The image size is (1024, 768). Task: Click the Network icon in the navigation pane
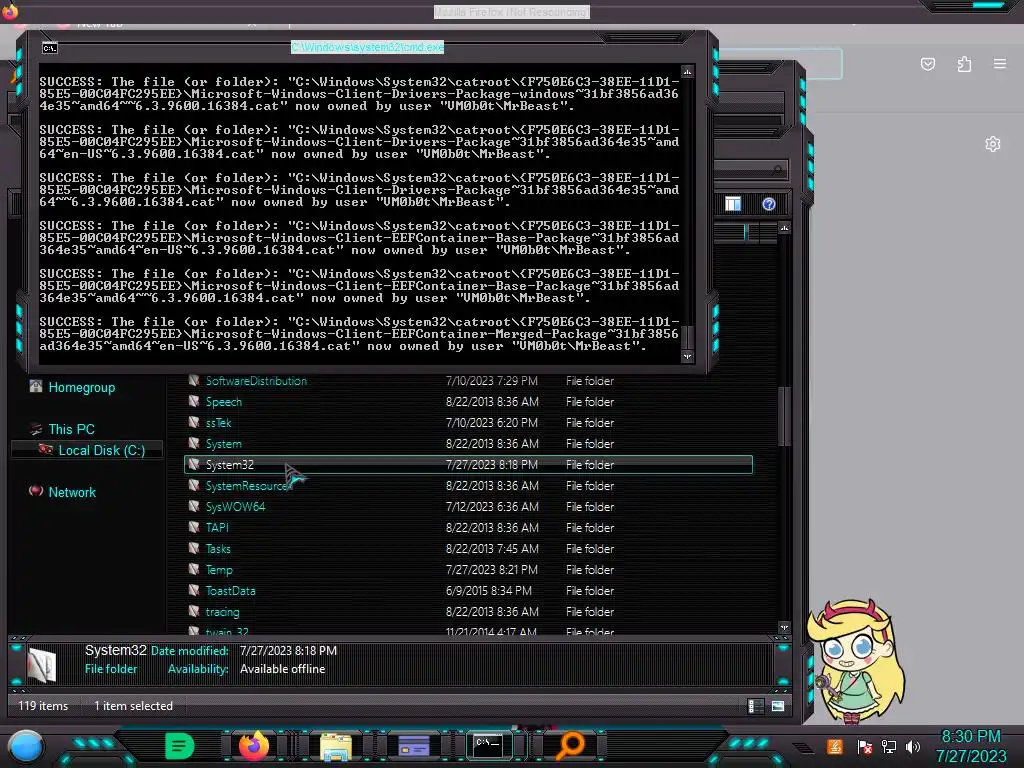36,491
